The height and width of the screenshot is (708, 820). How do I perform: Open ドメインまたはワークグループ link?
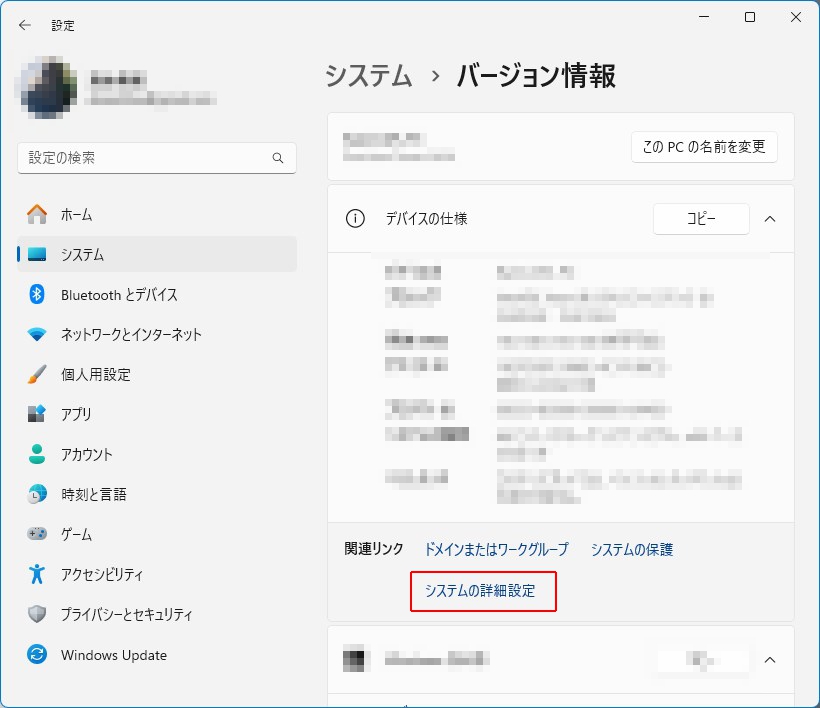coord(496,549)
